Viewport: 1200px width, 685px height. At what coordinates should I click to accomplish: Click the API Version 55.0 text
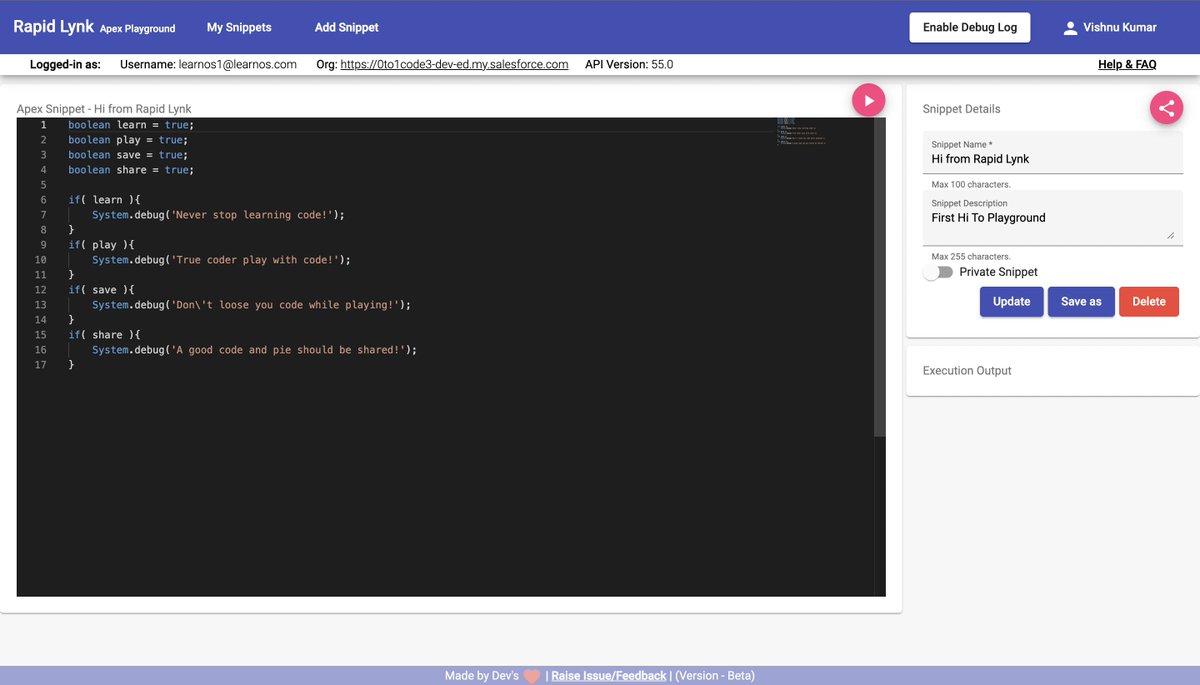point(629,64)
